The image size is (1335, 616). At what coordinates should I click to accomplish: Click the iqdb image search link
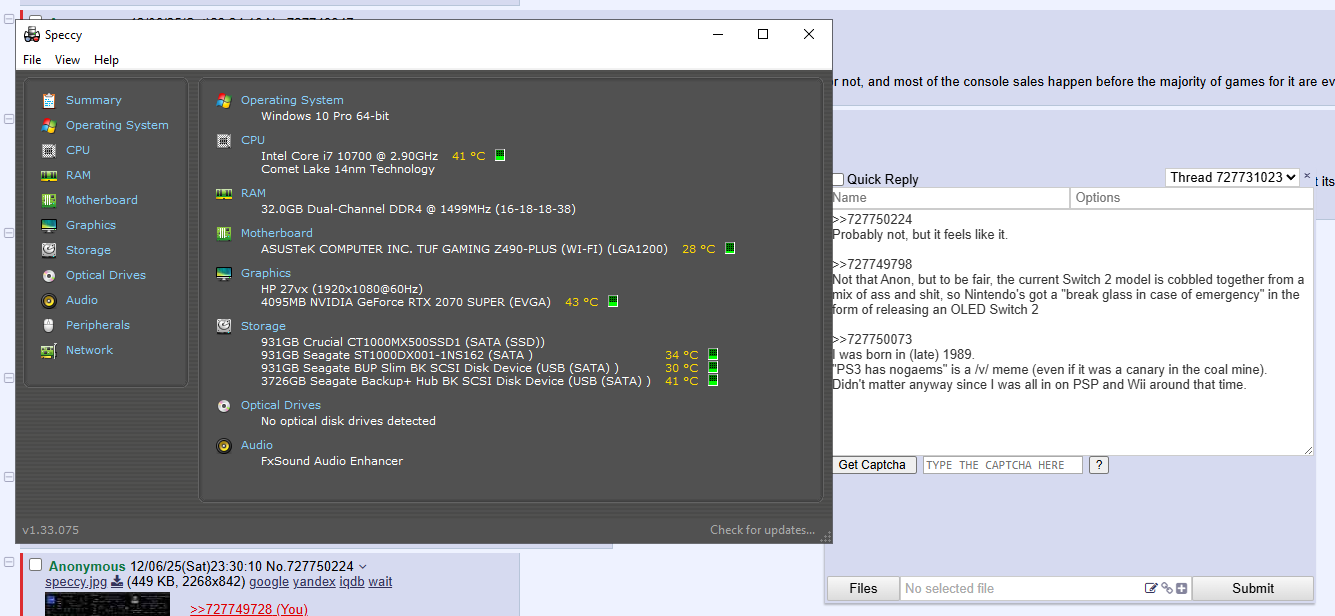(352, 582)
